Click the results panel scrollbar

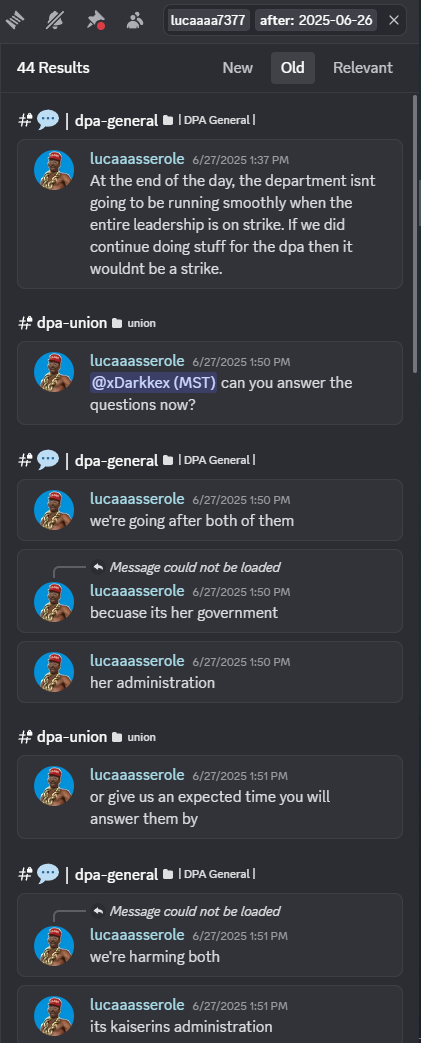(416, 233)
